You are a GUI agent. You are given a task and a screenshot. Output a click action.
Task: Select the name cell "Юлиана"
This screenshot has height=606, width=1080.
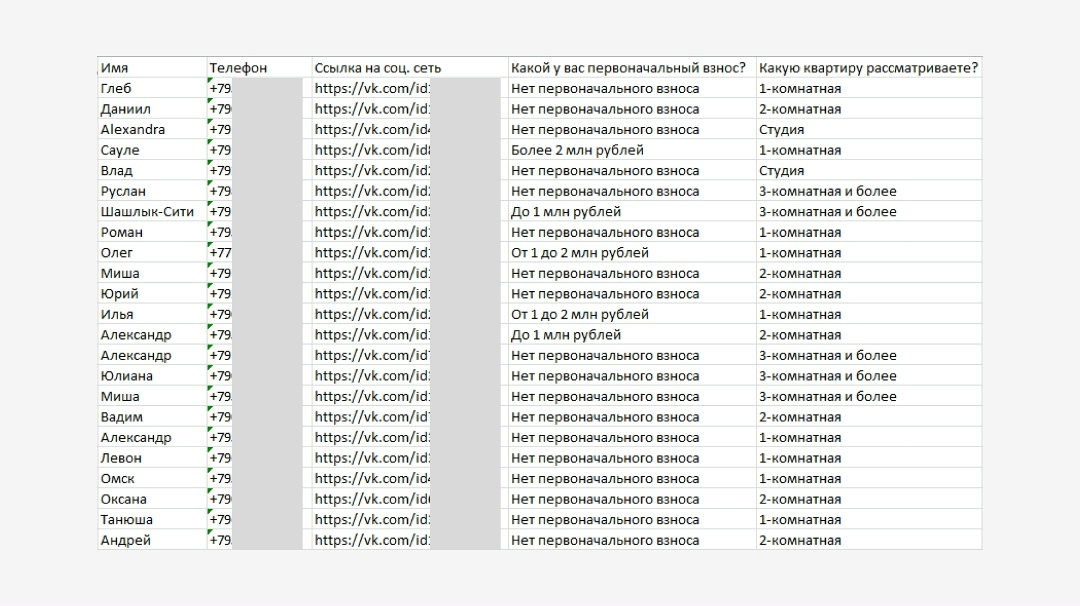point(127,376)
